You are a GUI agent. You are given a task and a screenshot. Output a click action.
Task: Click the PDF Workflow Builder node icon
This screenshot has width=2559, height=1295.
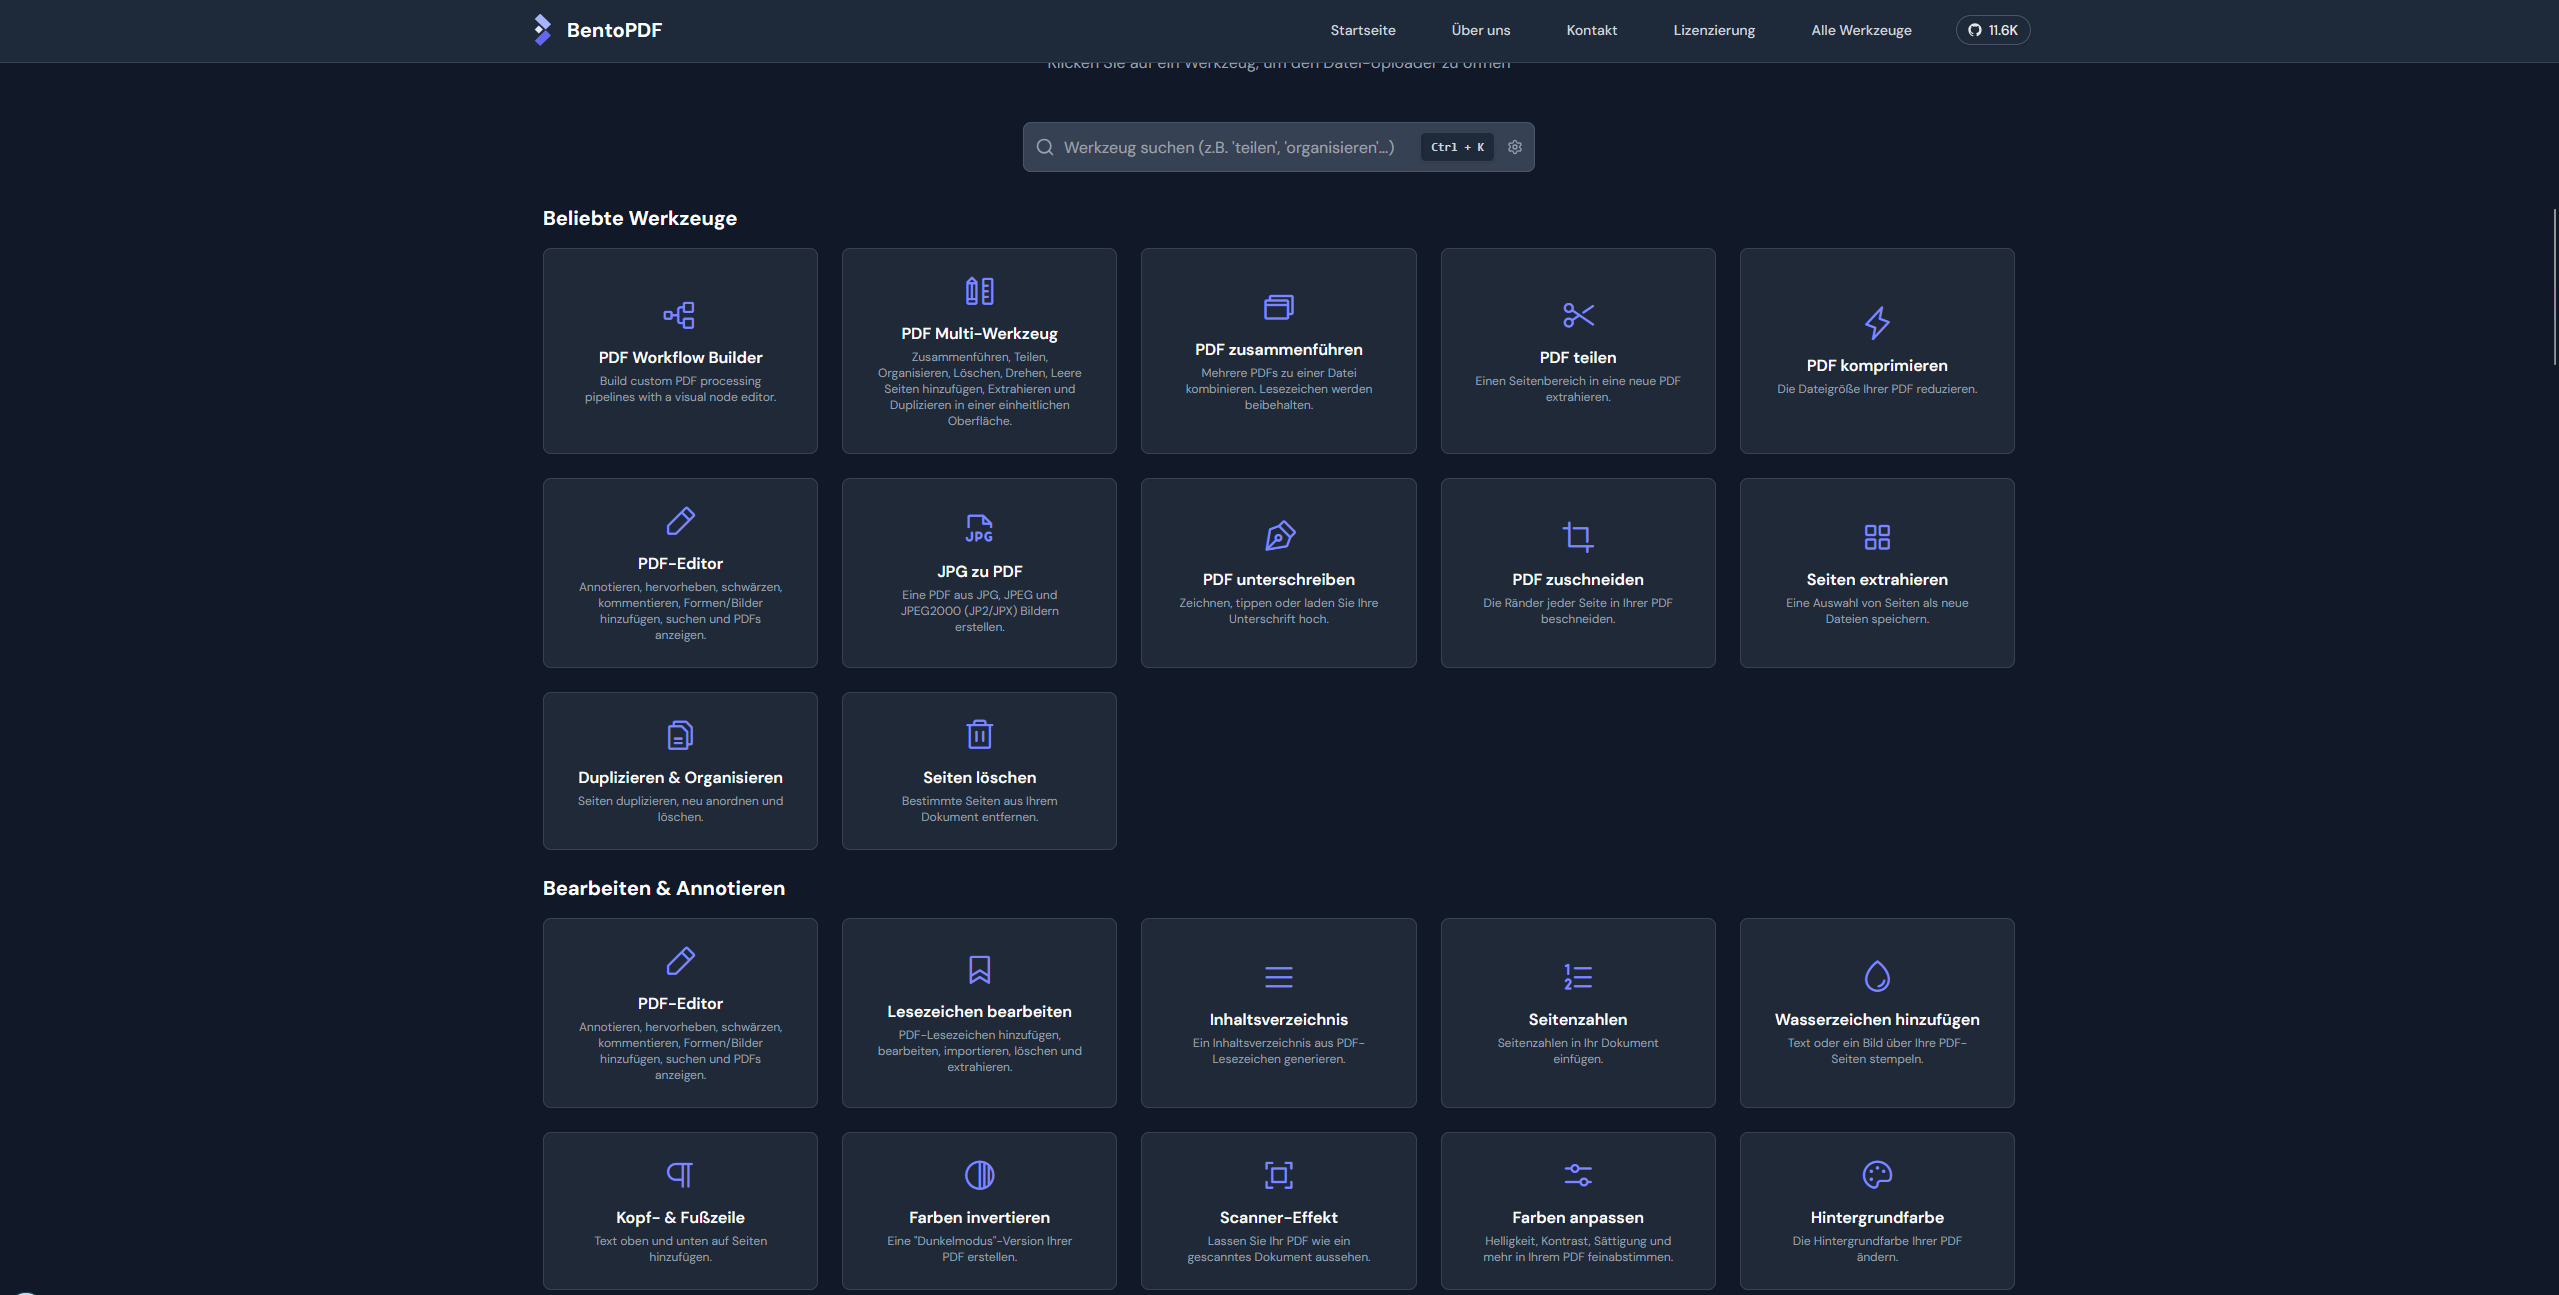[679, 316]
